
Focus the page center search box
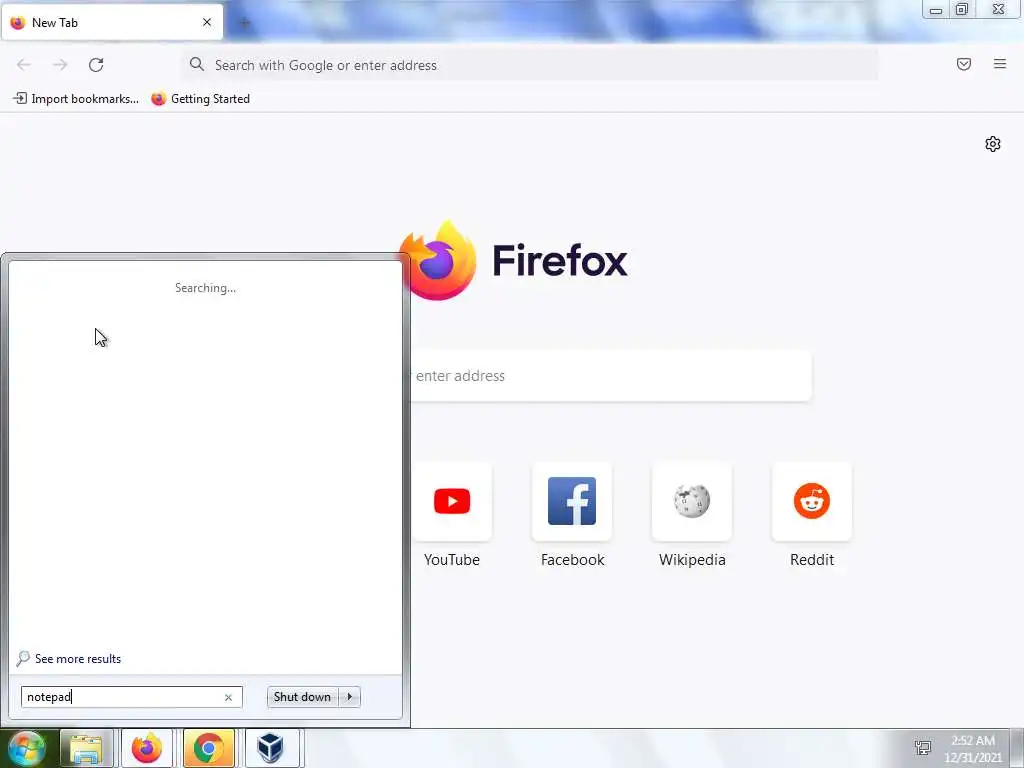coord(611,376)
